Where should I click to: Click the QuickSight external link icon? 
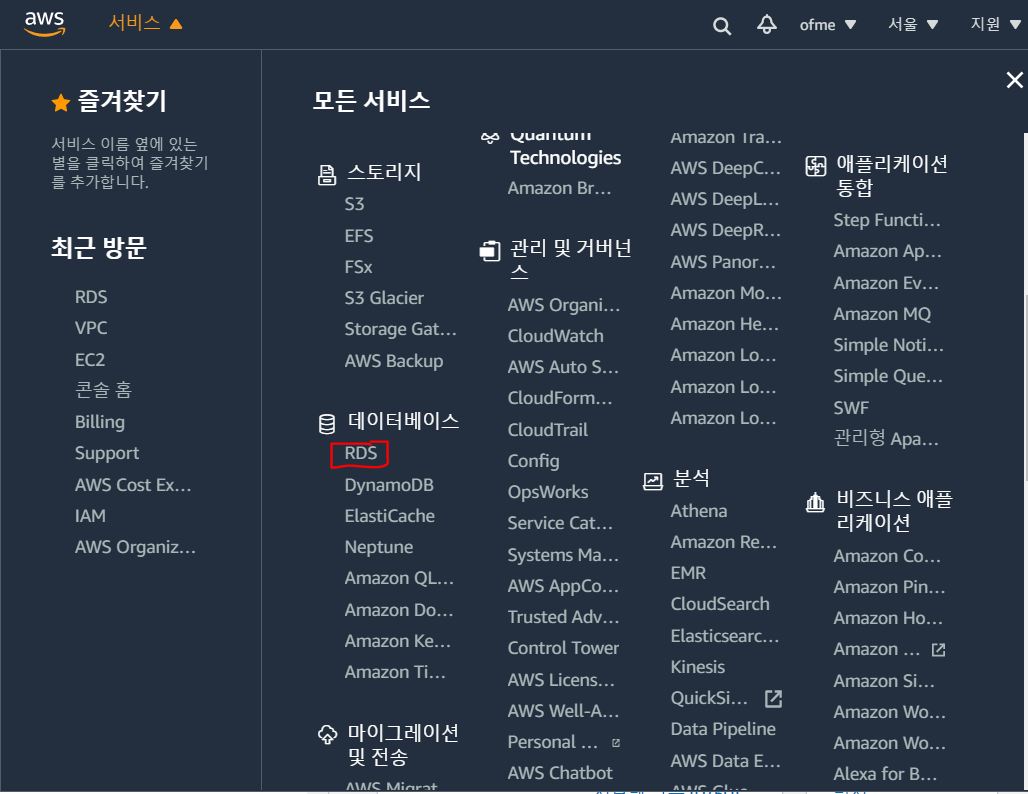click(x=774, y=699)
